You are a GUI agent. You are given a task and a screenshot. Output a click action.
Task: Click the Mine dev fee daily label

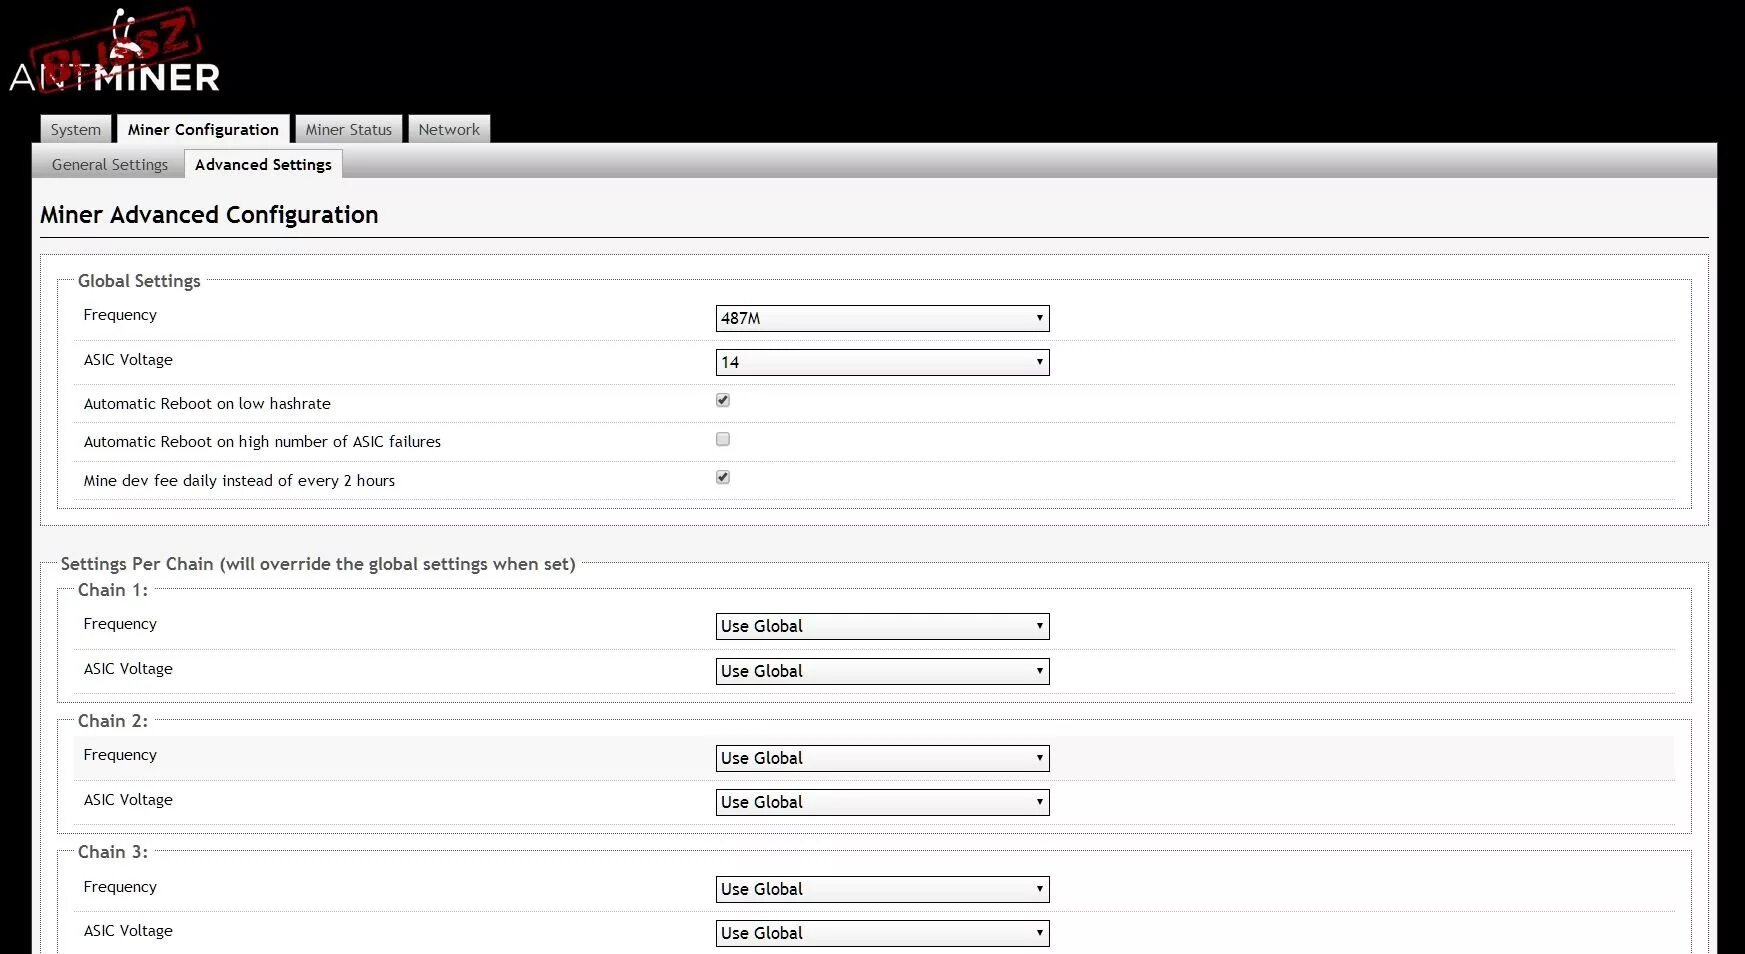click(x=239, y=481)
